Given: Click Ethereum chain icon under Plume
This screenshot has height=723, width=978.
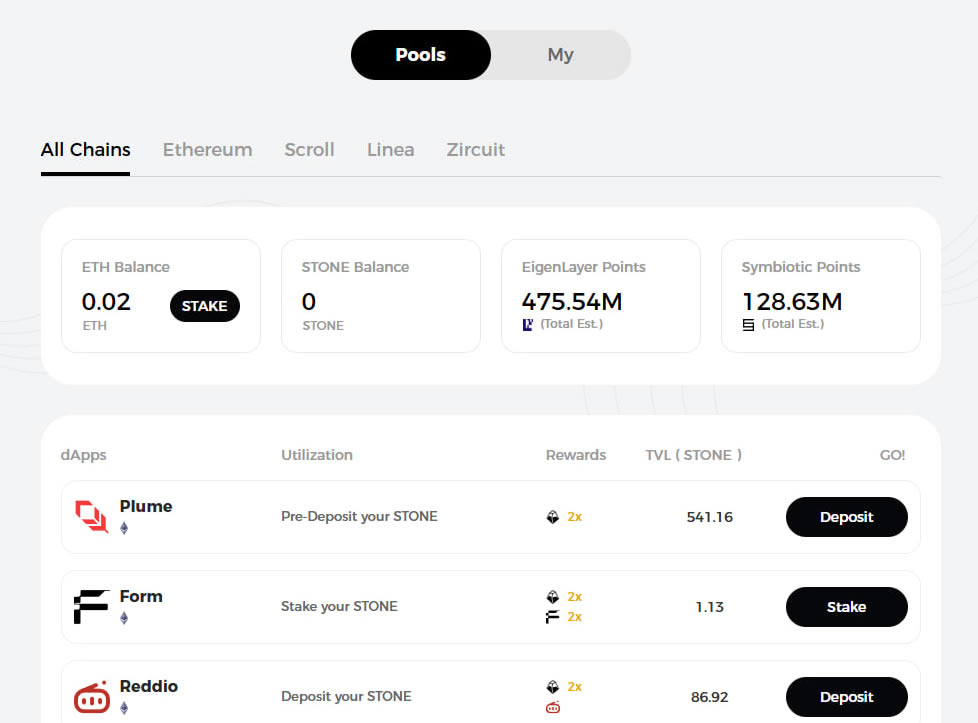Looking at the screenshot, I should pyautogui.click(x=125, y=528).
